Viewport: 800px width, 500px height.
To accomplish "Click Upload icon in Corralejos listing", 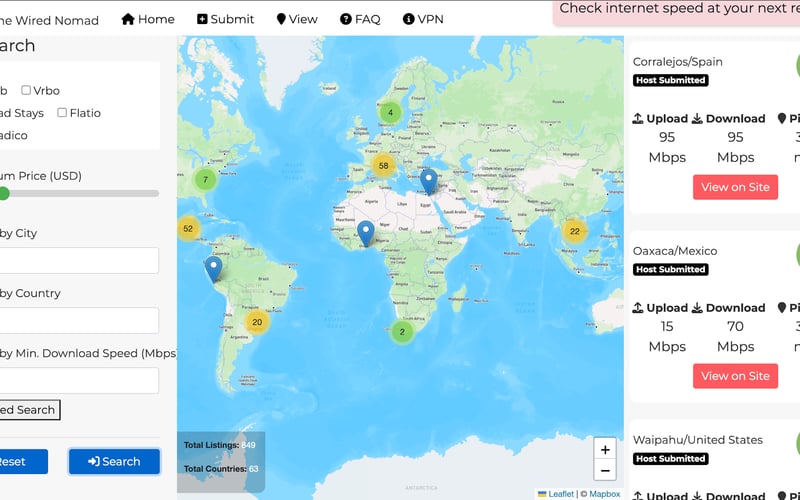I will click(x=638, y=119).
